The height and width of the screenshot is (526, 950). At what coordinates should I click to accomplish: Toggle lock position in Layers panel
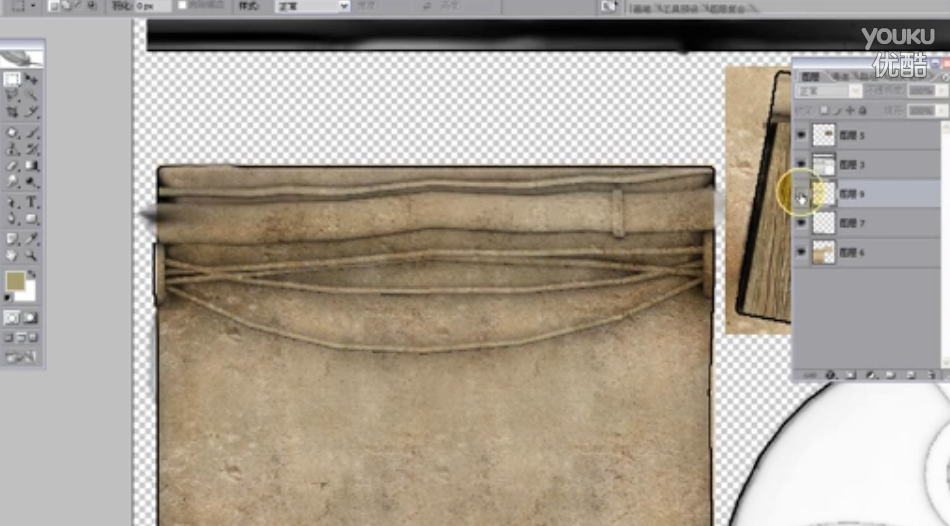pos(850,110)
